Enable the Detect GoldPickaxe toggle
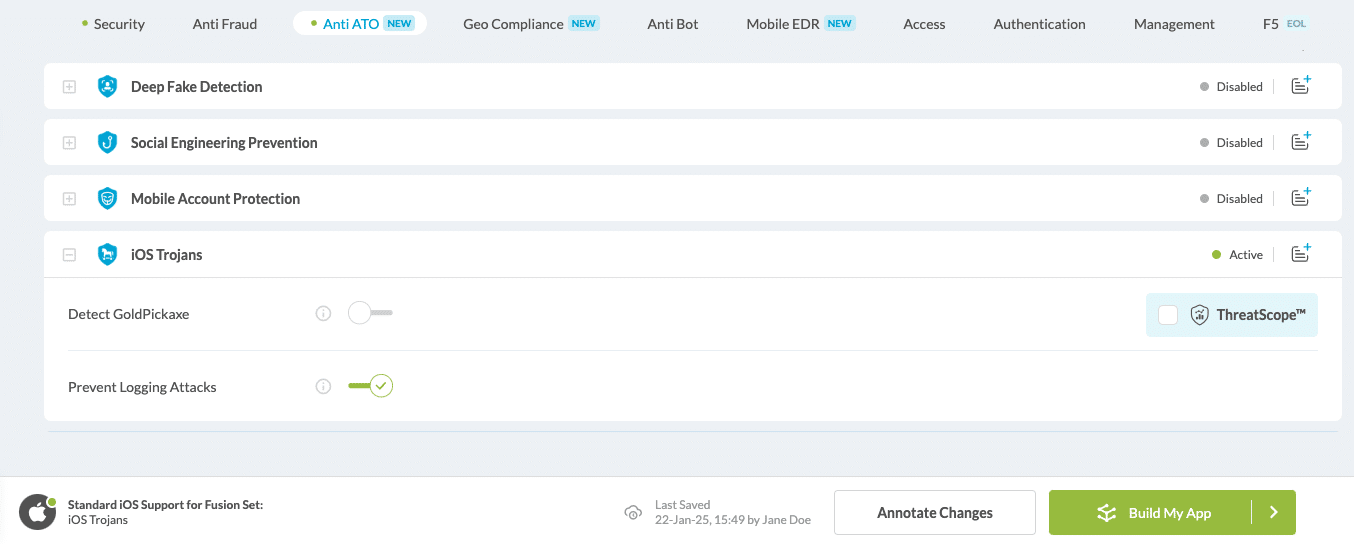The height and width of the screenshot is (544, 1354). pyautogui.click(x=370, y=314)
